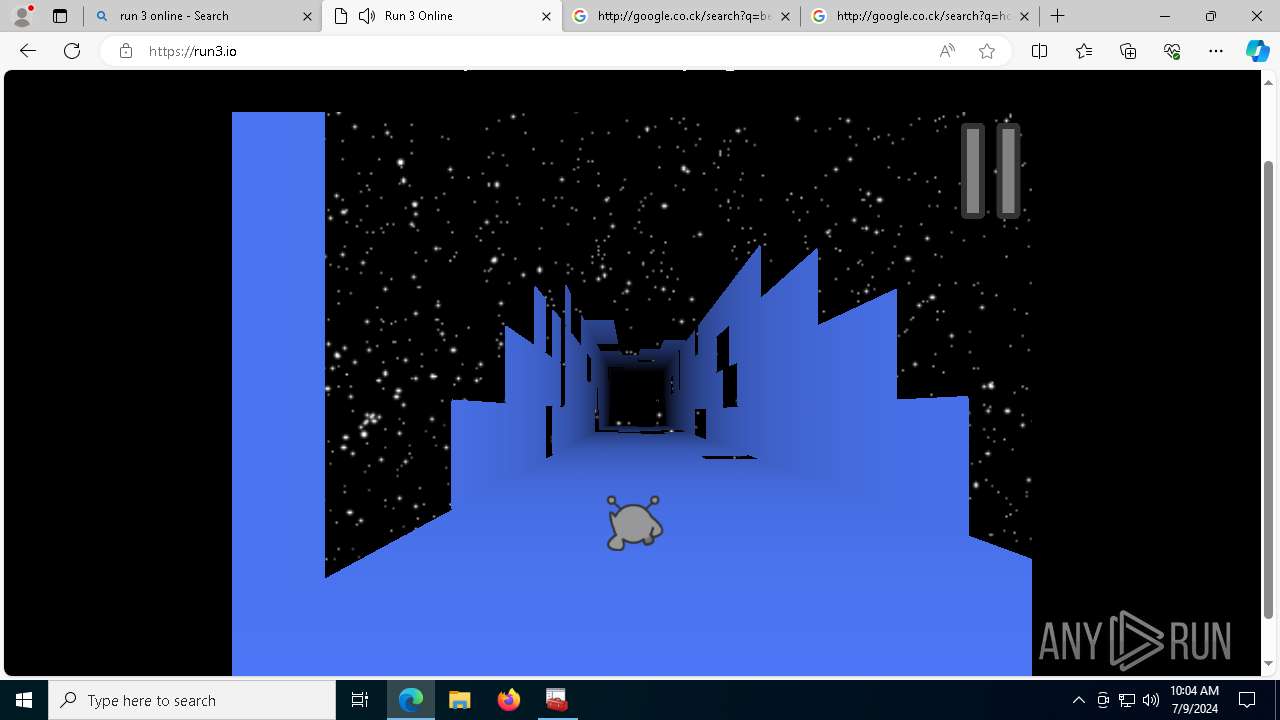1280x720 pixels.
Task: Open Browser essentials icon
Action: 1172,51
